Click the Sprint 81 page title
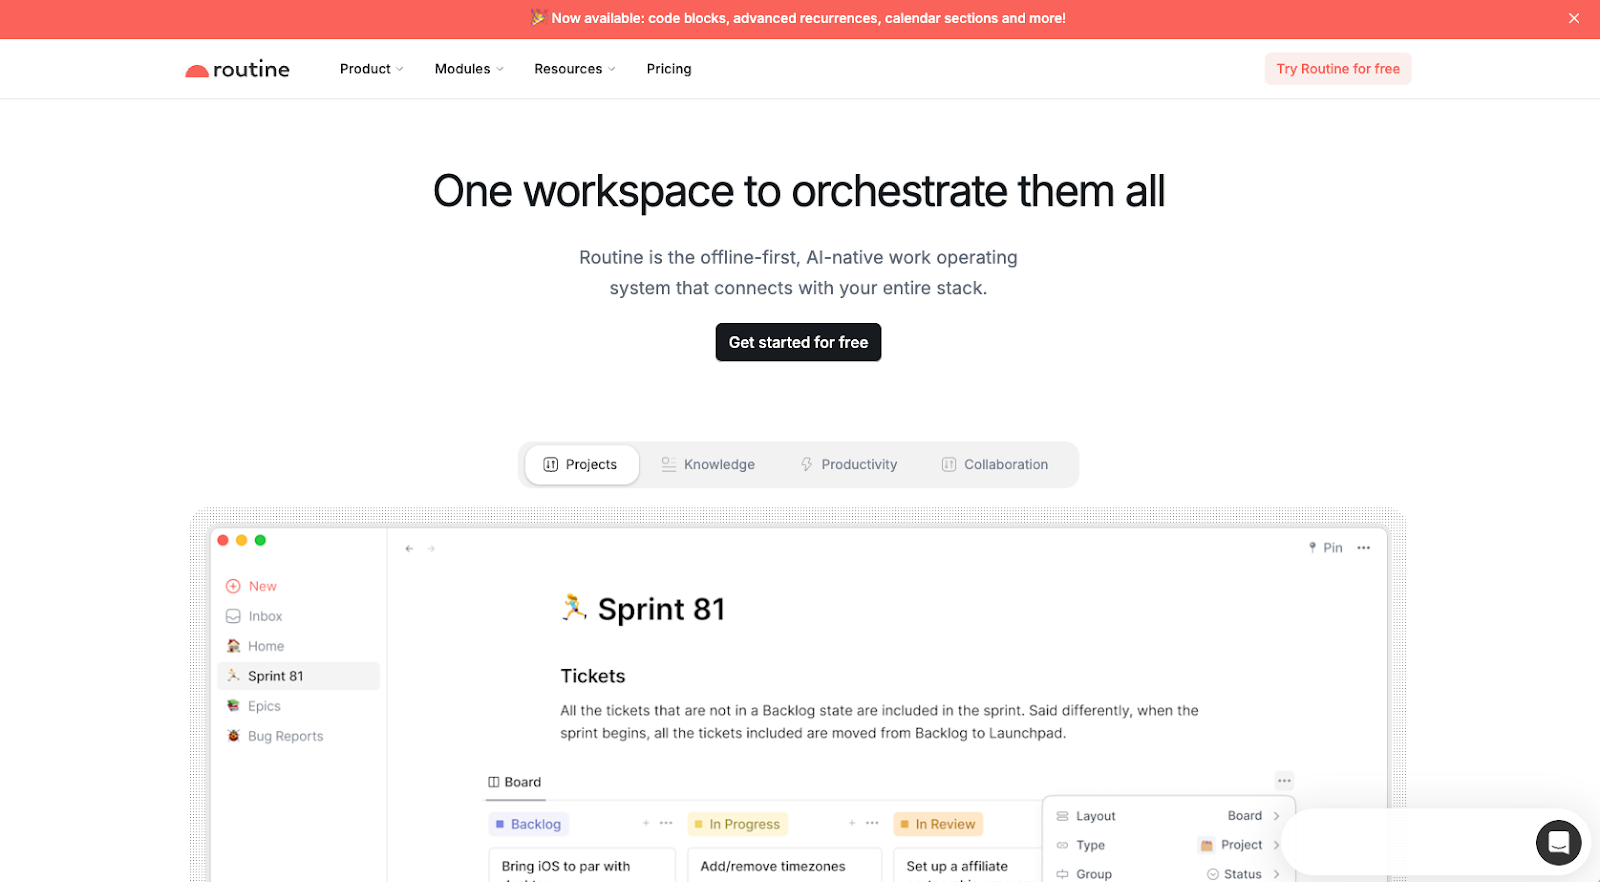This screenshot has height=882, width=1600. point(661,609)
